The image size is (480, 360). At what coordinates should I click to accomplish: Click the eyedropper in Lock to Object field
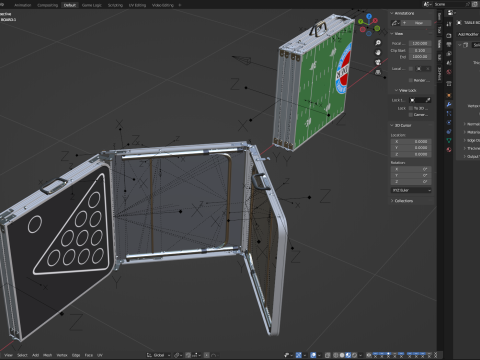(428, 100)
